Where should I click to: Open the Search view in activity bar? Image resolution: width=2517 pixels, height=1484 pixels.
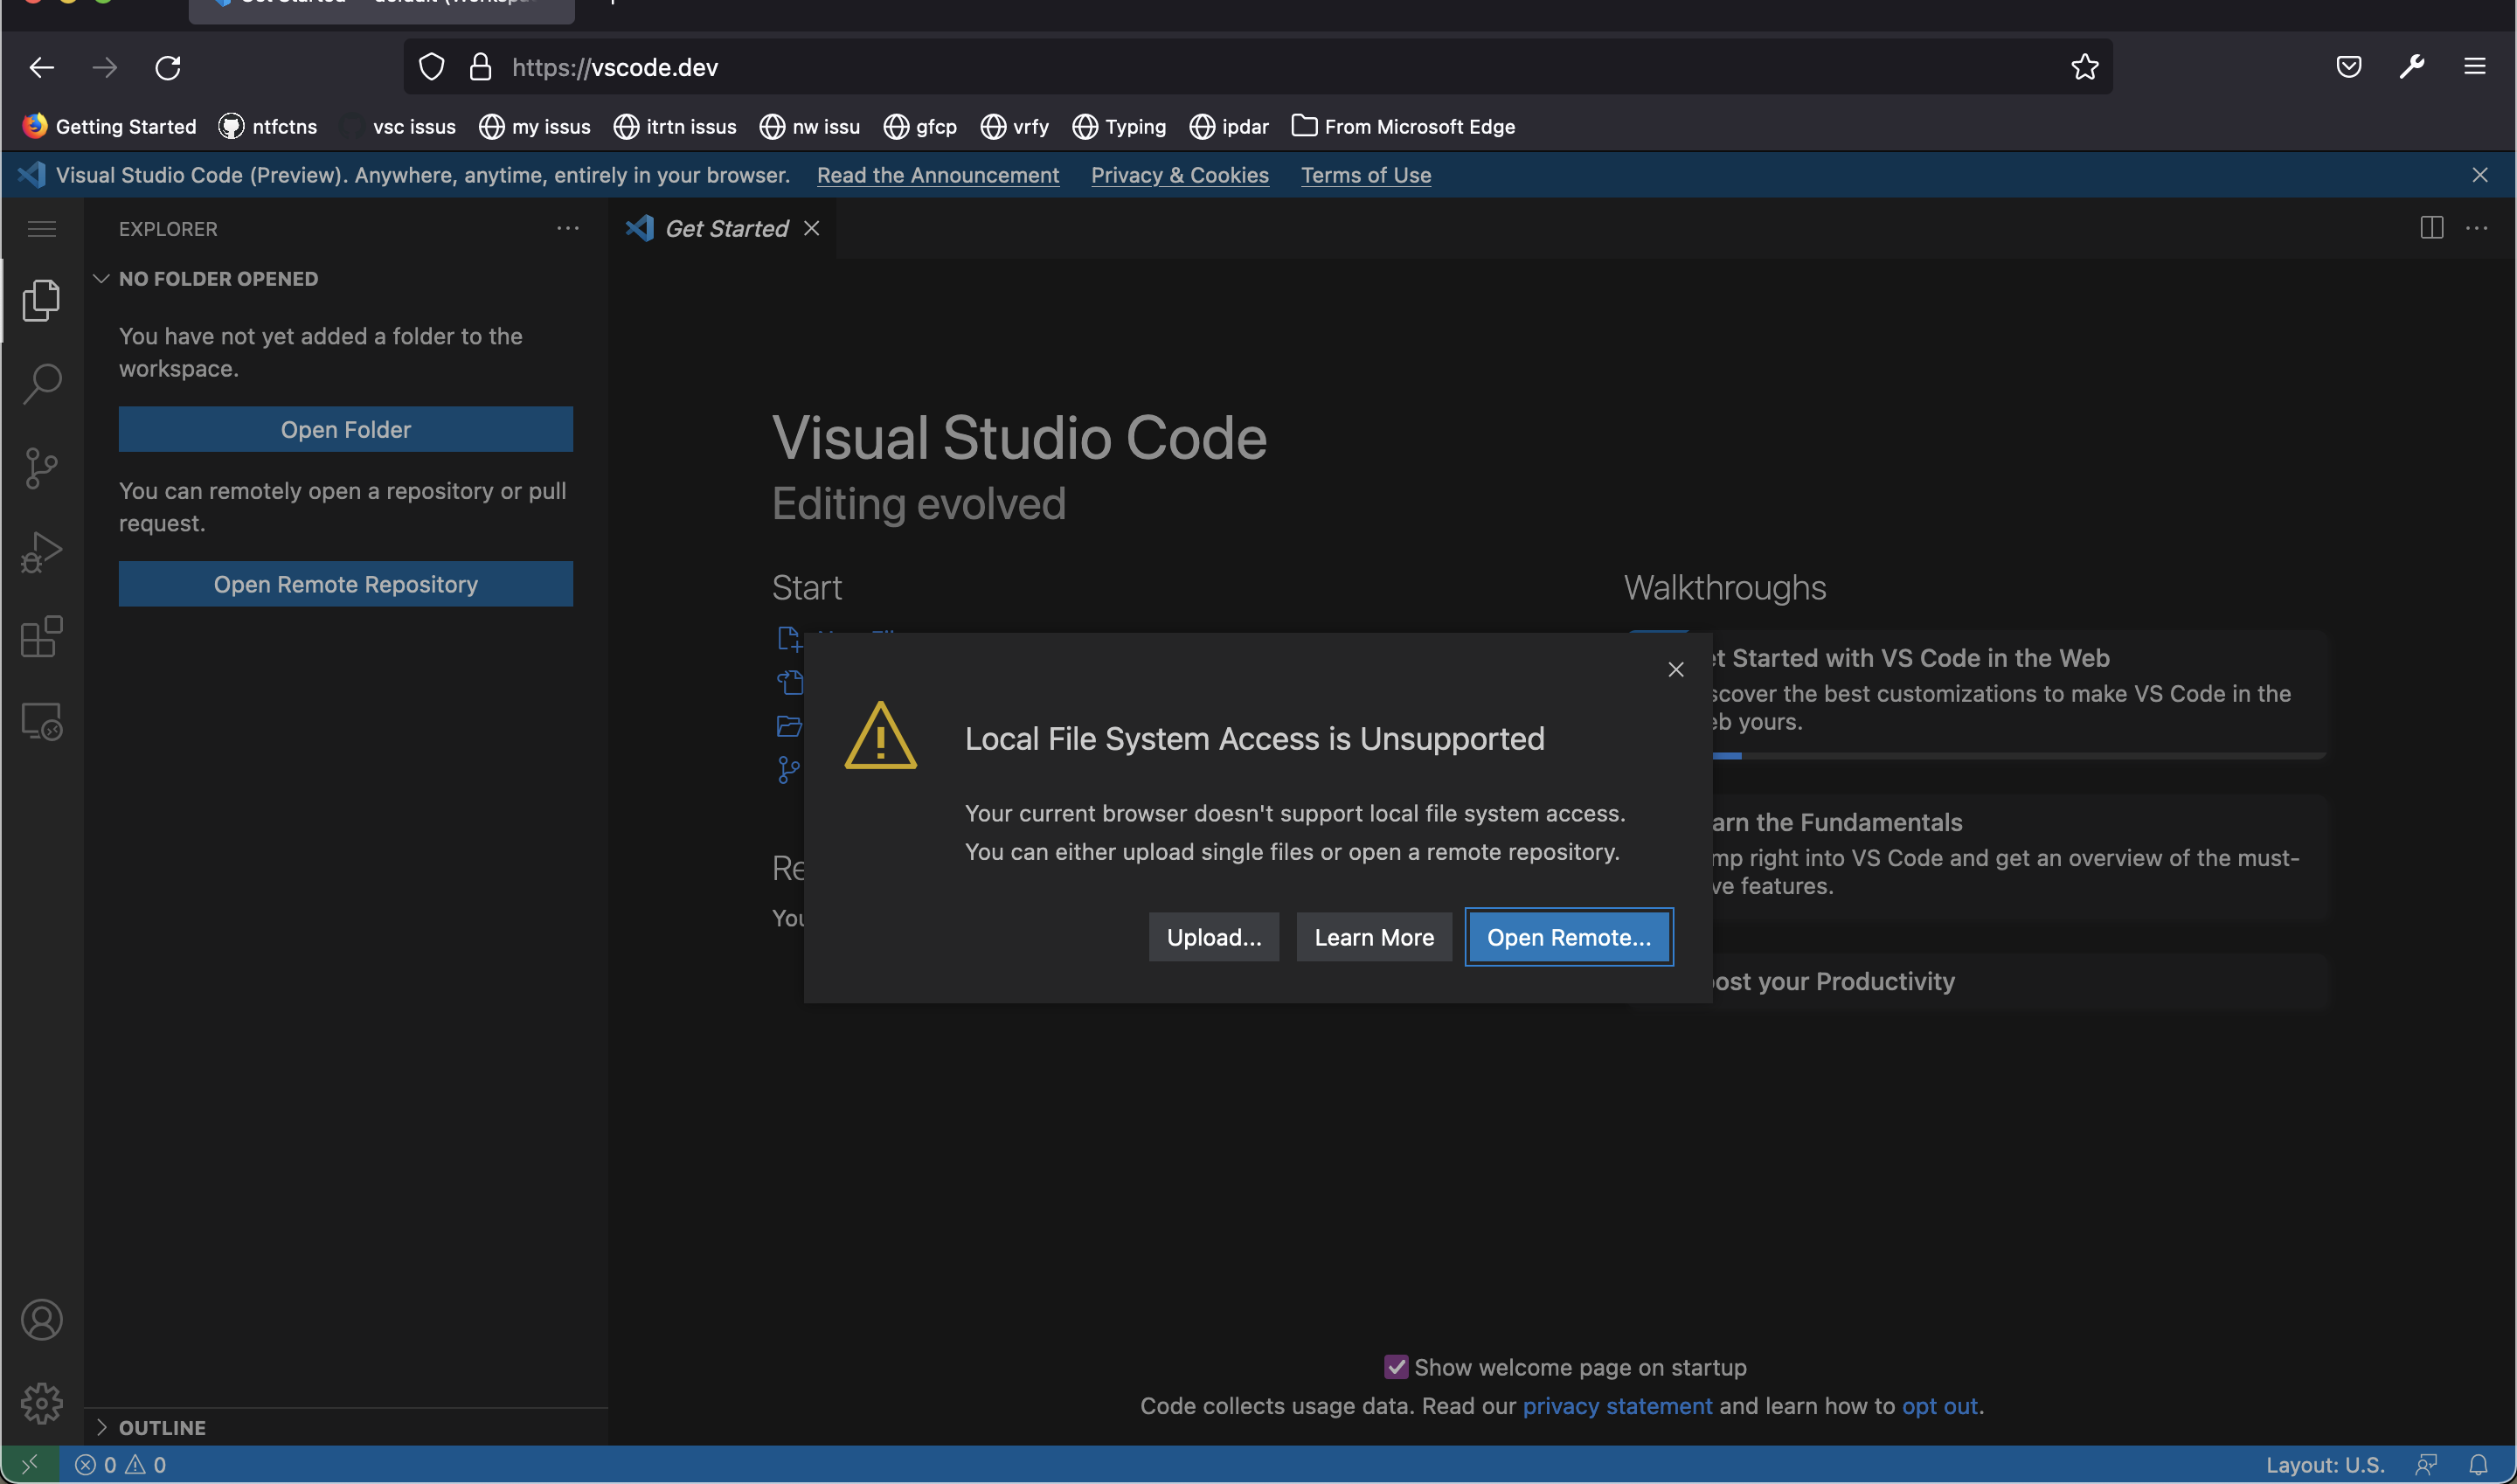click(x=42, y=384)
